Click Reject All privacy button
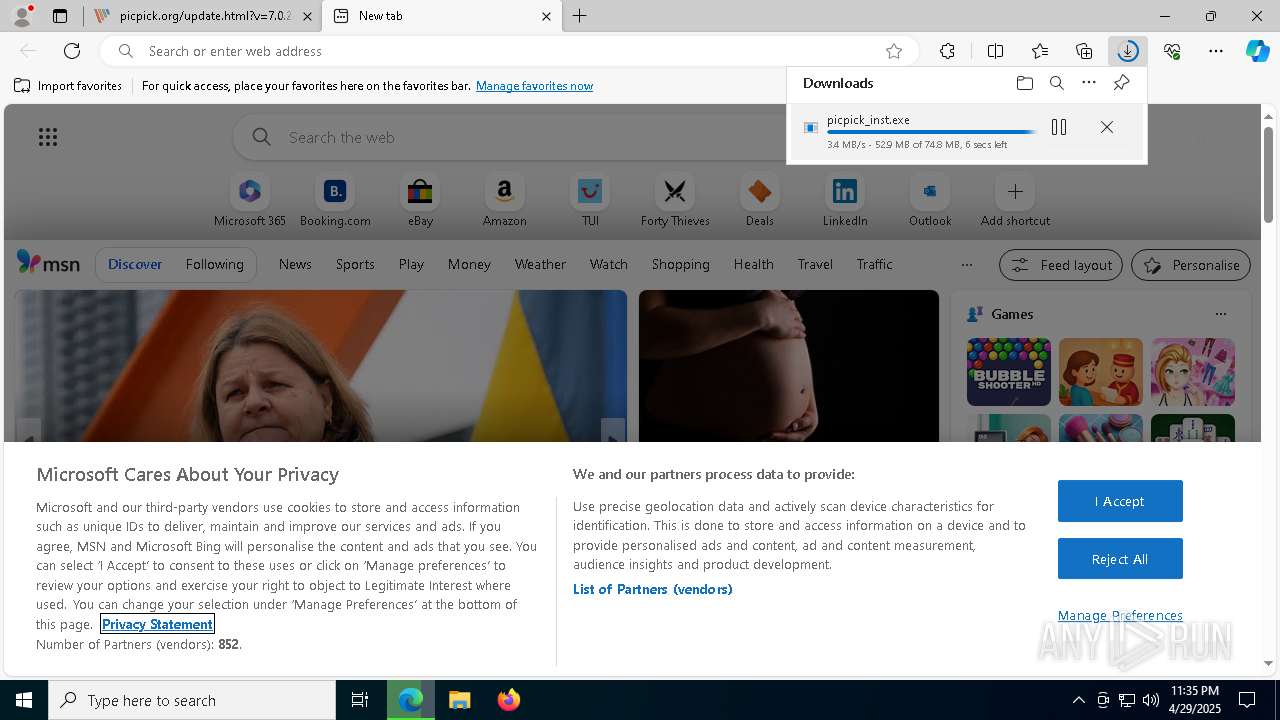1280x720 pixels. (x=1120, y=559)
